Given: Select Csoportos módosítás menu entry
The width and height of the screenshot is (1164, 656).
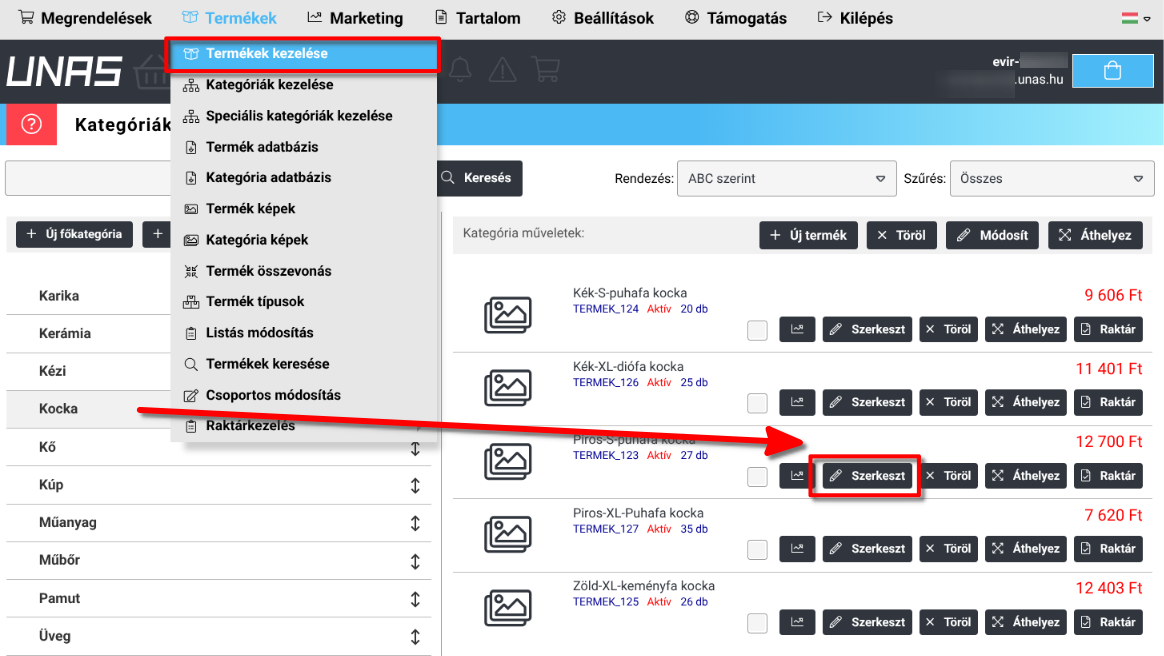Looking at the screenshot, I should tap(303, 395).
